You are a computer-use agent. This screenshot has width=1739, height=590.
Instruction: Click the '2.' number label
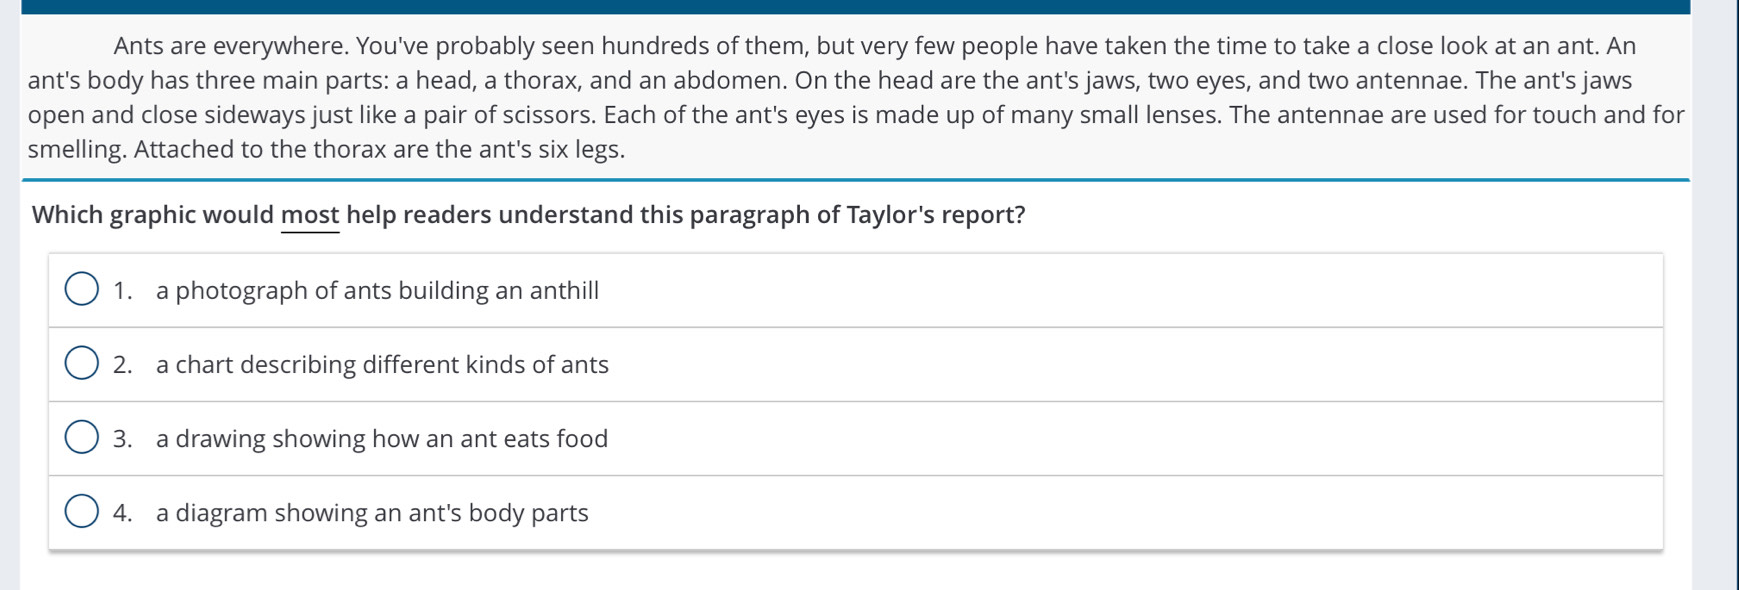[123, 365]
